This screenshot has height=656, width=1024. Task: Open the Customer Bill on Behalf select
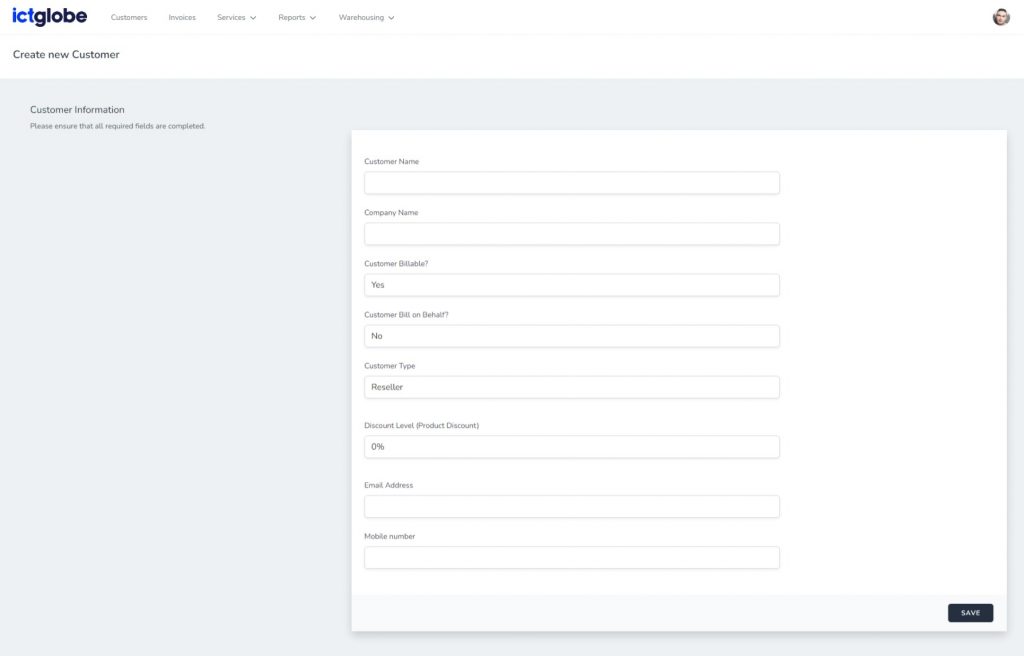571,336
